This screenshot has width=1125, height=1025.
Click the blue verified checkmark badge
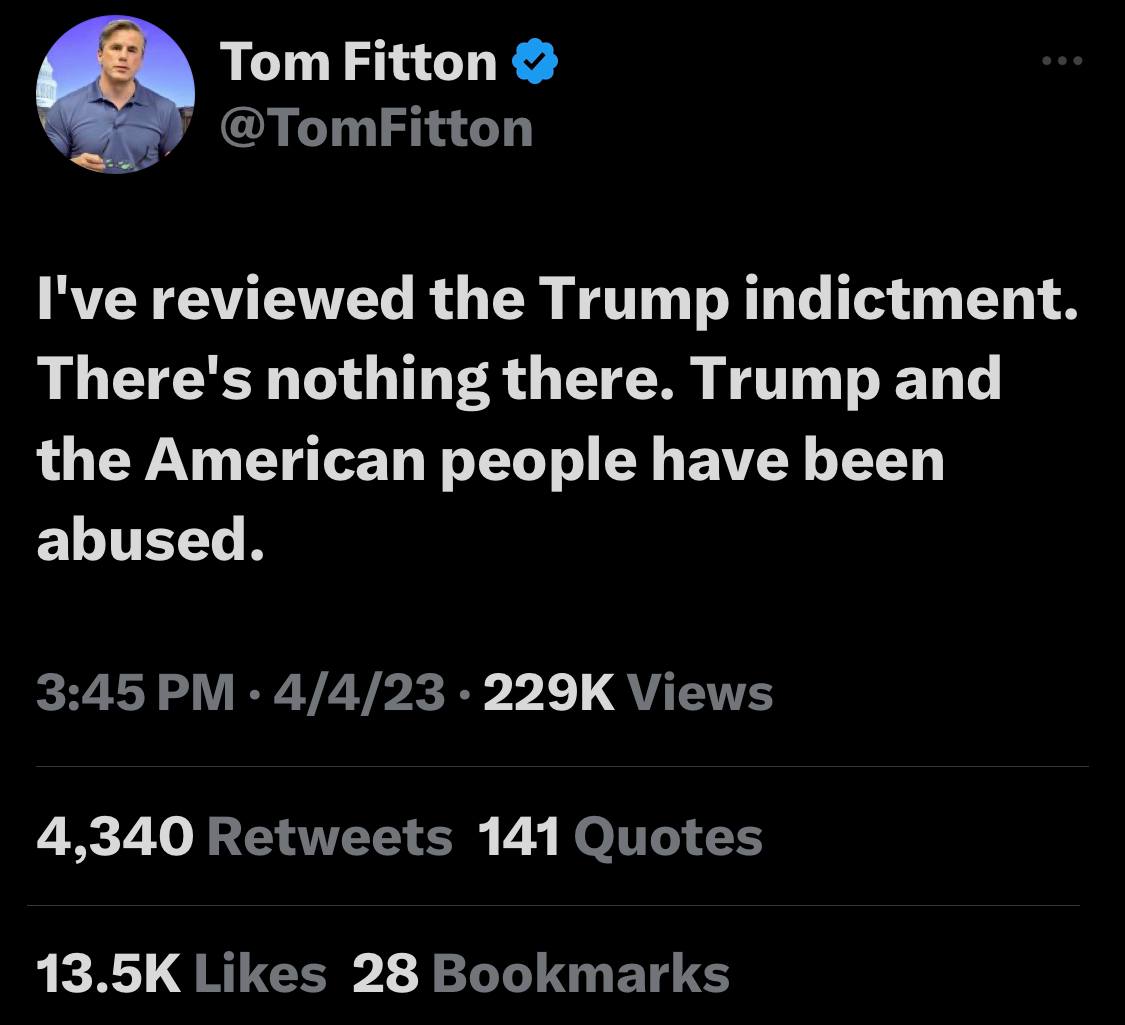535,64
